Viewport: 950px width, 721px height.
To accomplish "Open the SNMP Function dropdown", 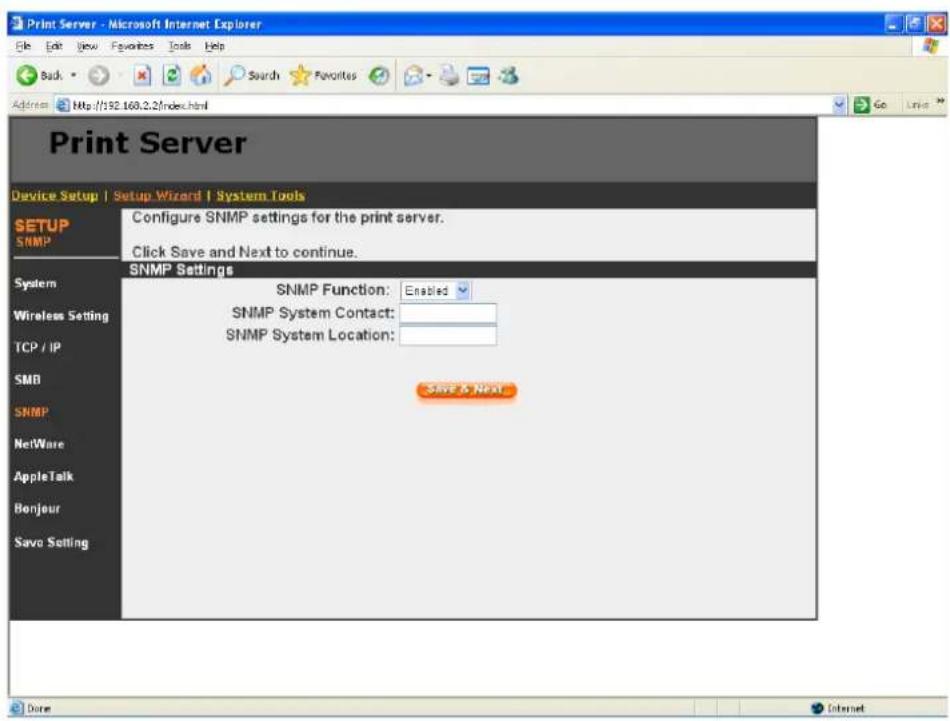I will pyautogui.click(x=435, y=291).
